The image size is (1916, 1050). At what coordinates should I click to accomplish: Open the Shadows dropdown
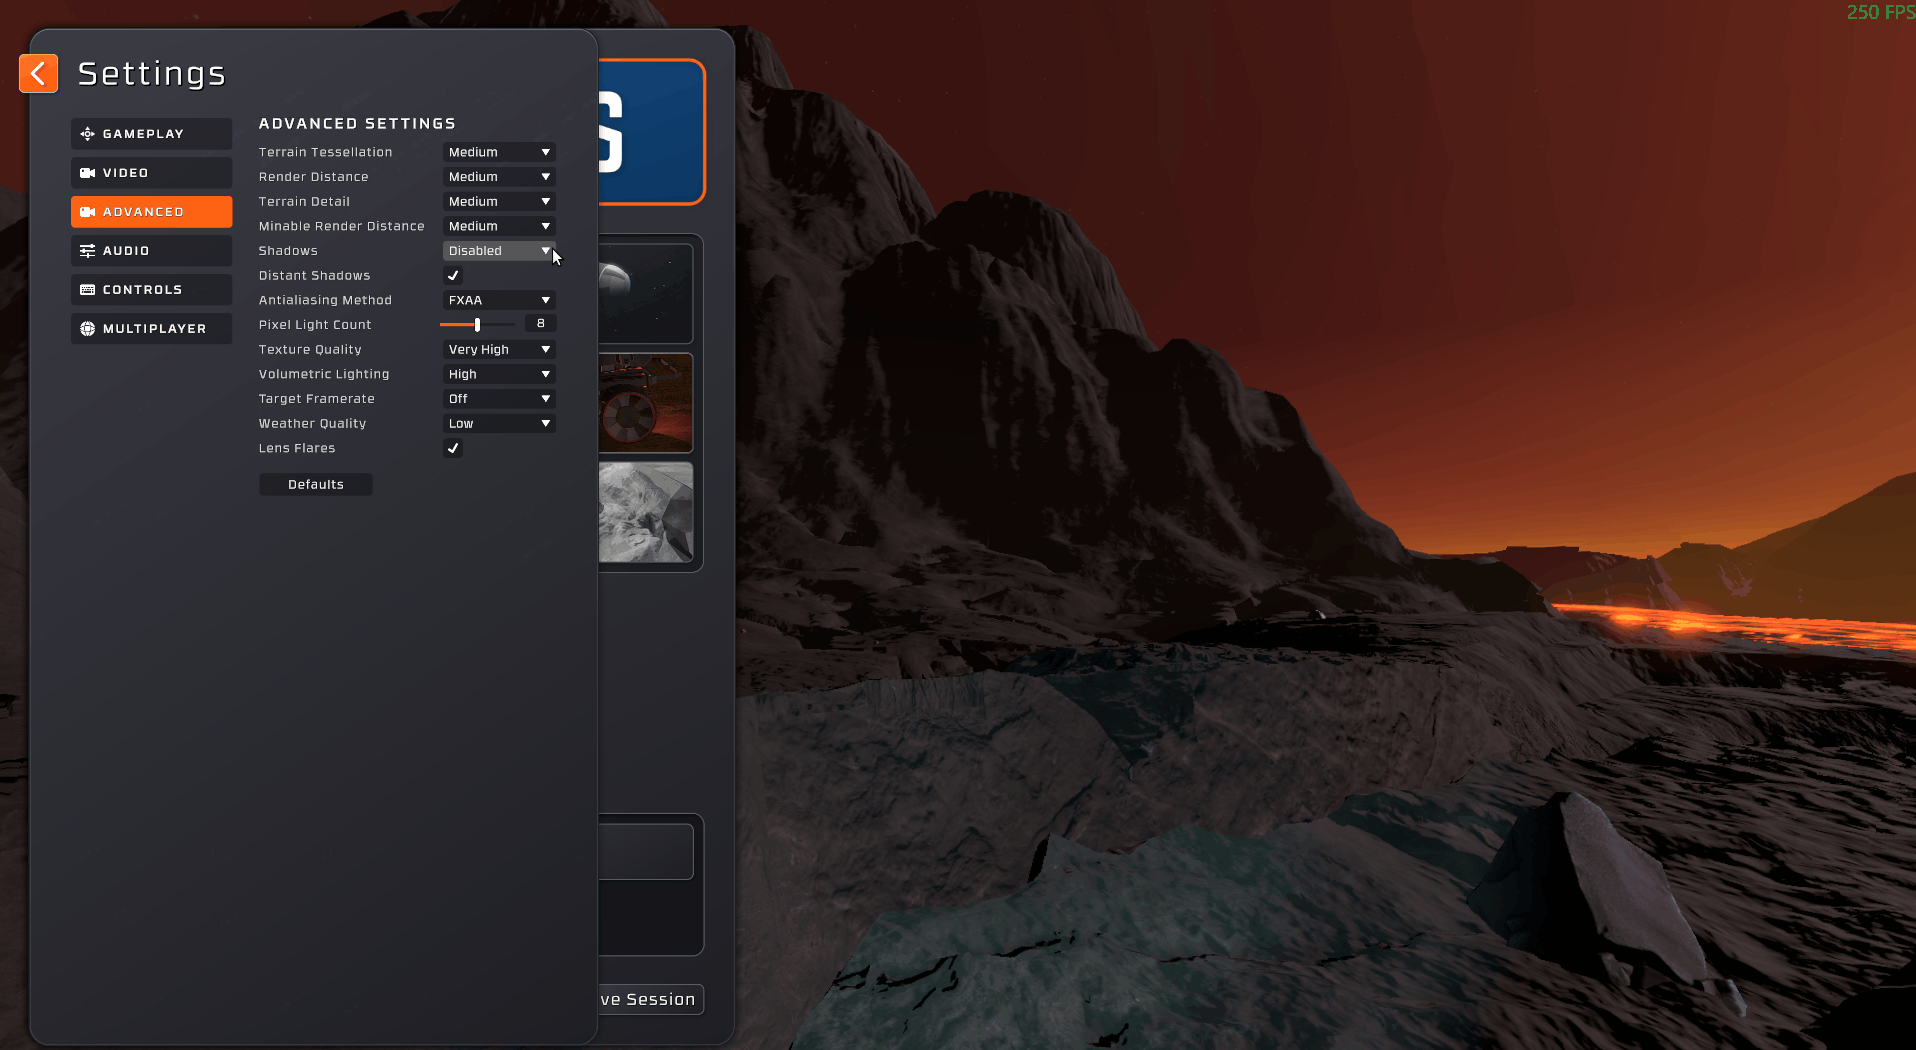498,251
